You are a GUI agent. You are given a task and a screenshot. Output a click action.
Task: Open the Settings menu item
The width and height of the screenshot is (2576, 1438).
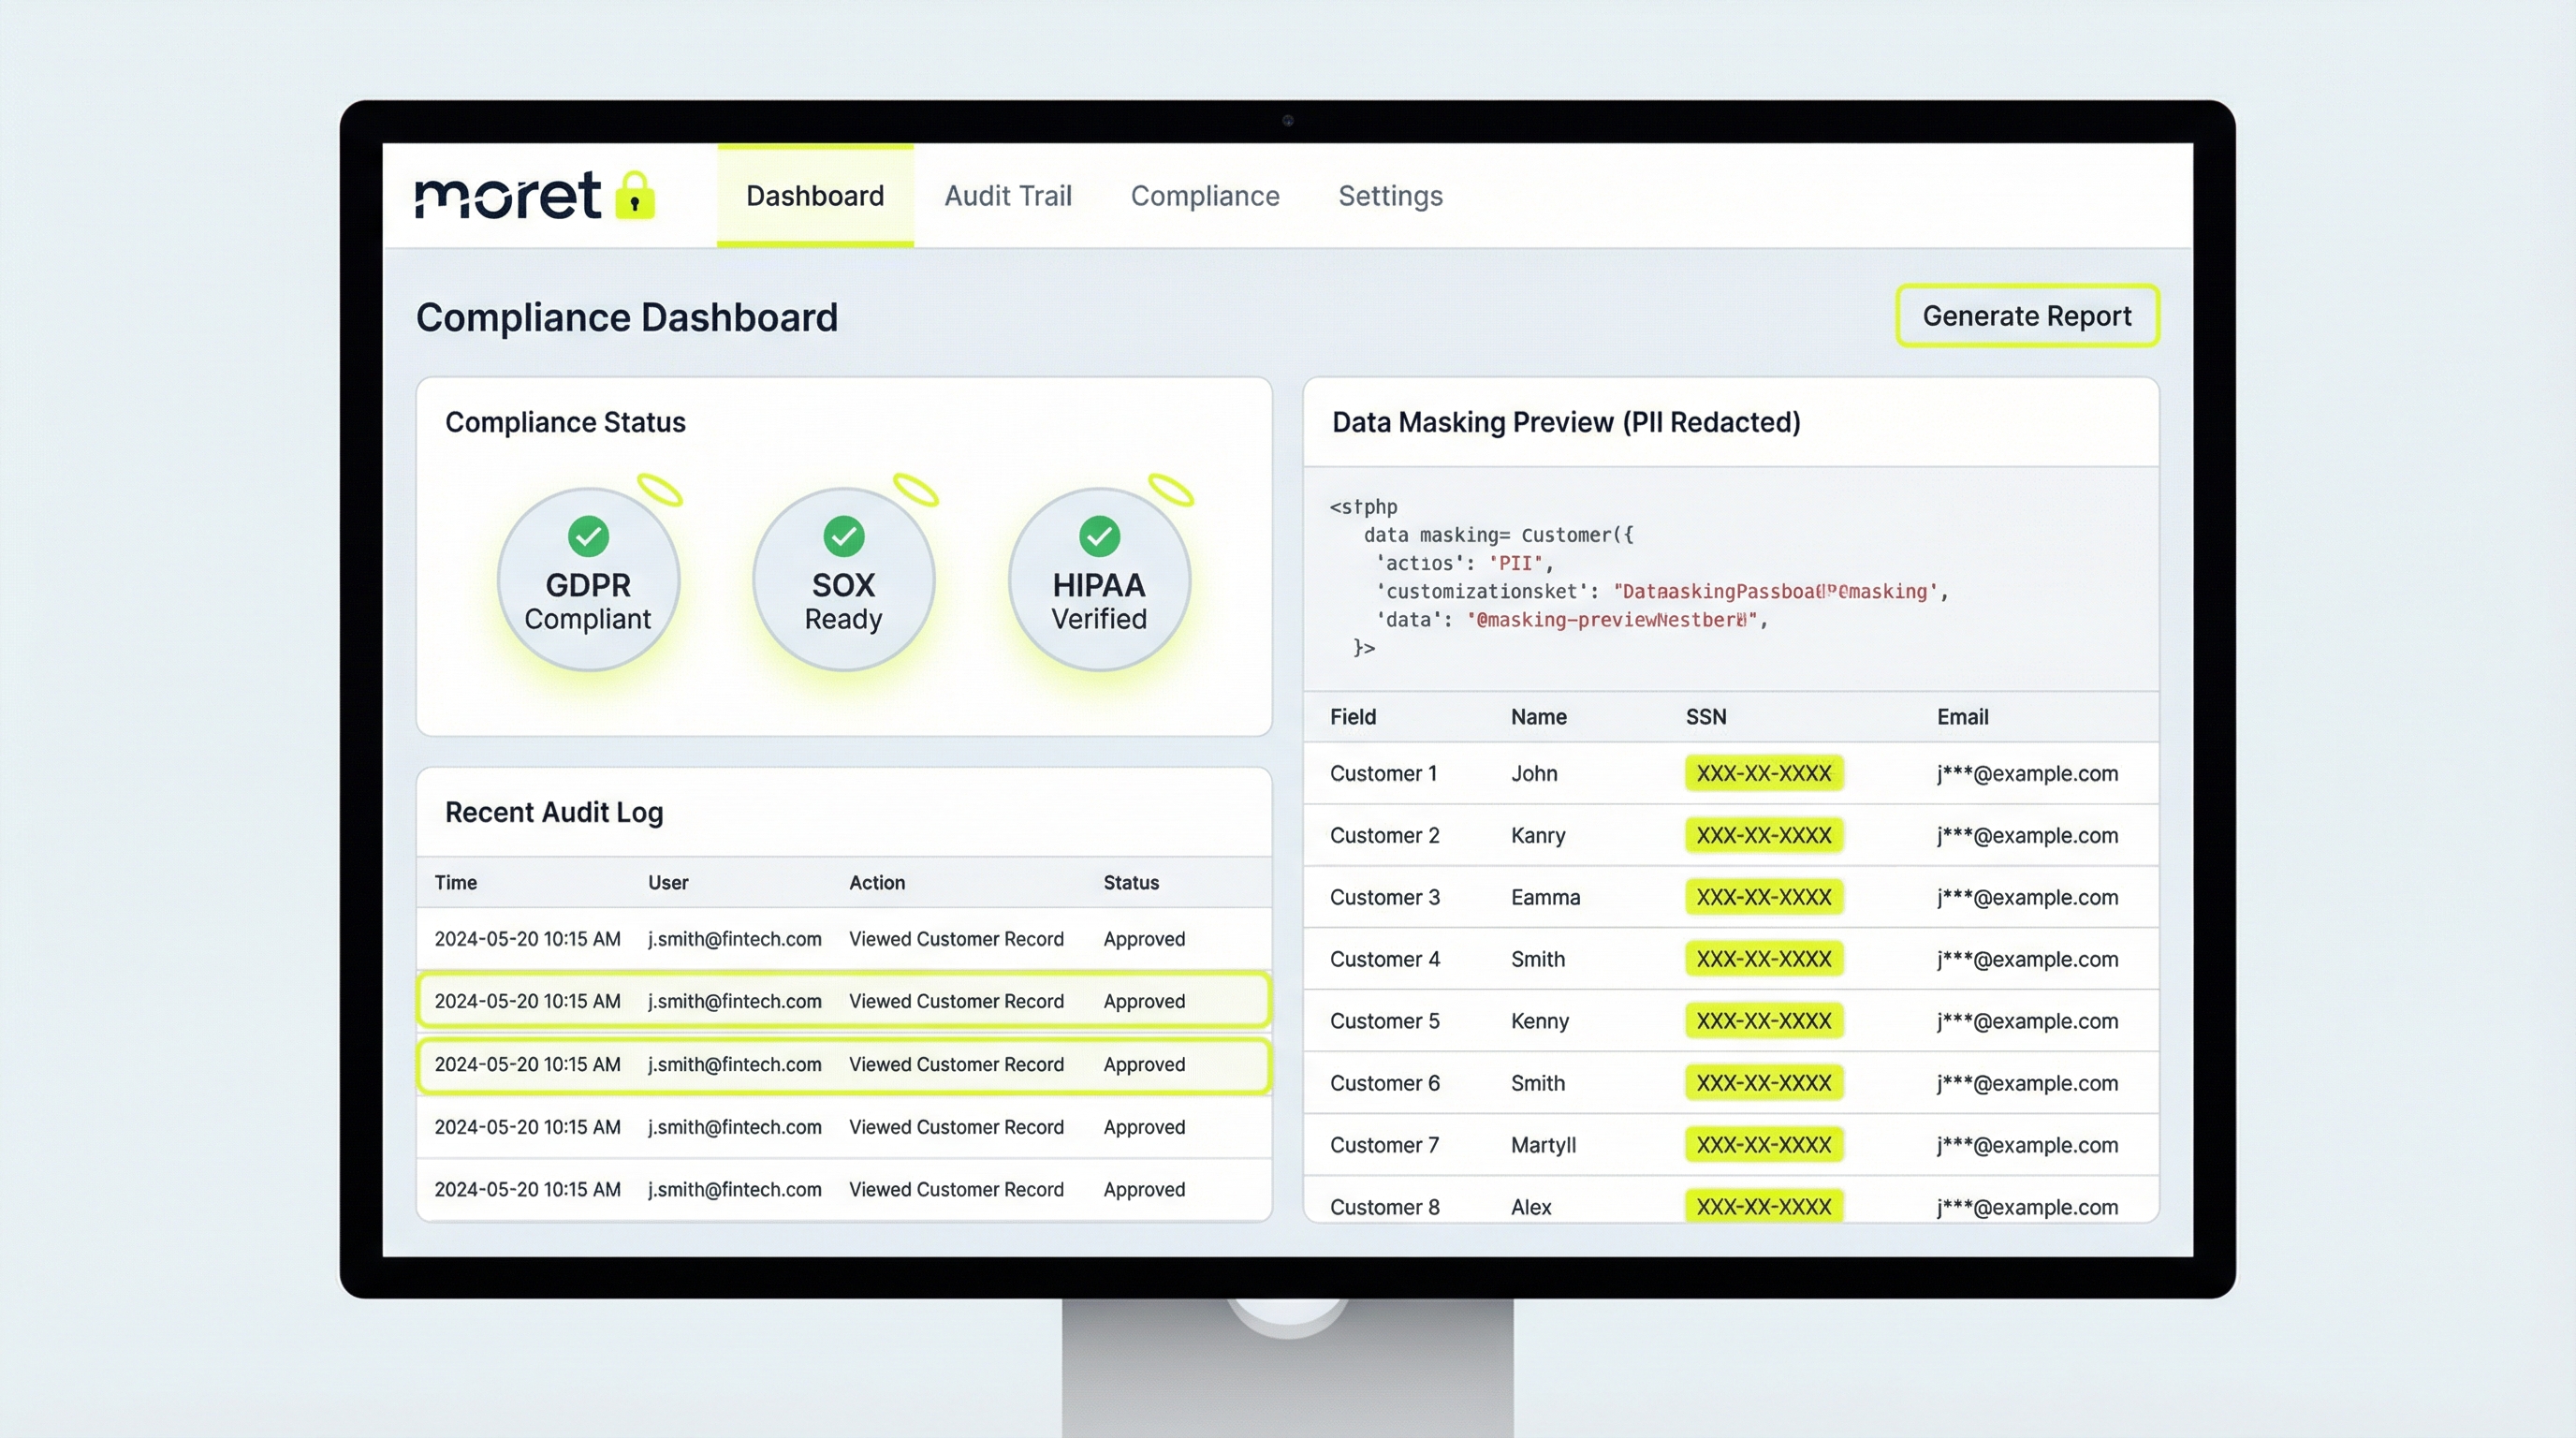[x=1390, y=196]
